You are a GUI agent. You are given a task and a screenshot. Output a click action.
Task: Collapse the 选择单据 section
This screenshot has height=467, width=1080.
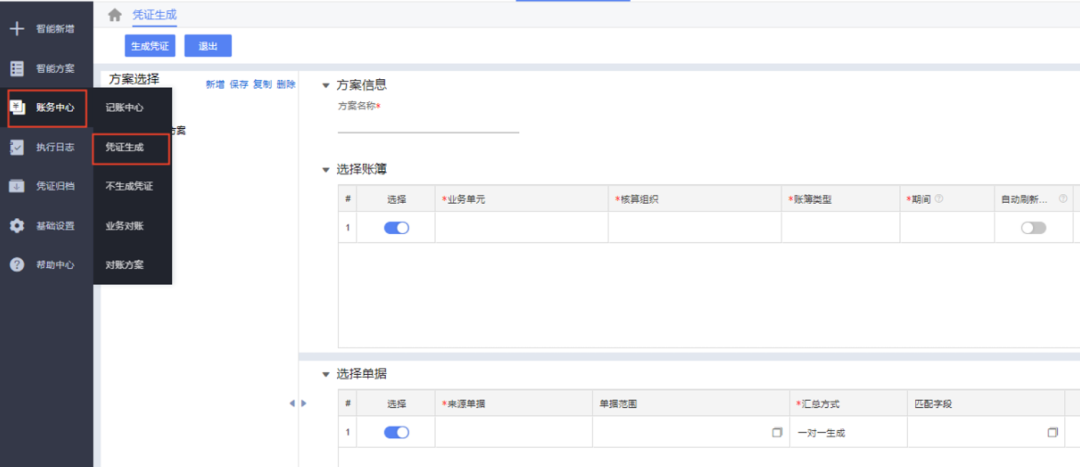(326, 375)
